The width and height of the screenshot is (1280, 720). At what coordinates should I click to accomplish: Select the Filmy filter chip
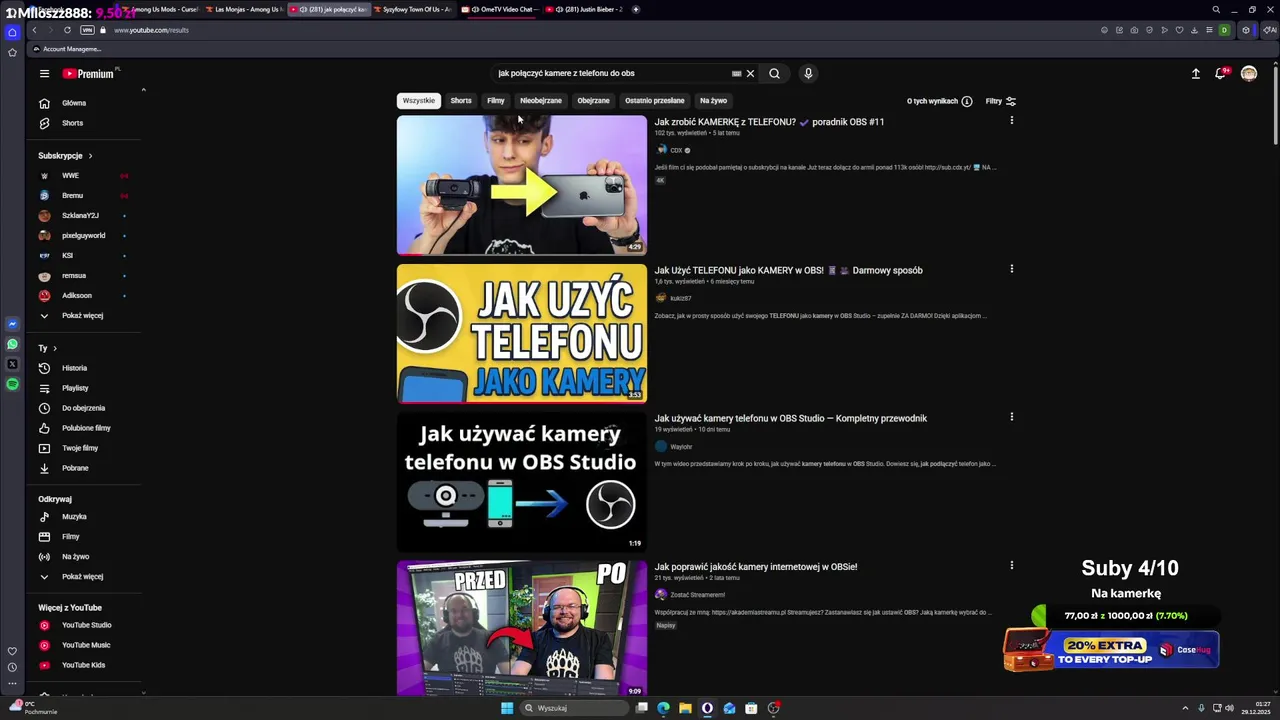coord(496,101)
